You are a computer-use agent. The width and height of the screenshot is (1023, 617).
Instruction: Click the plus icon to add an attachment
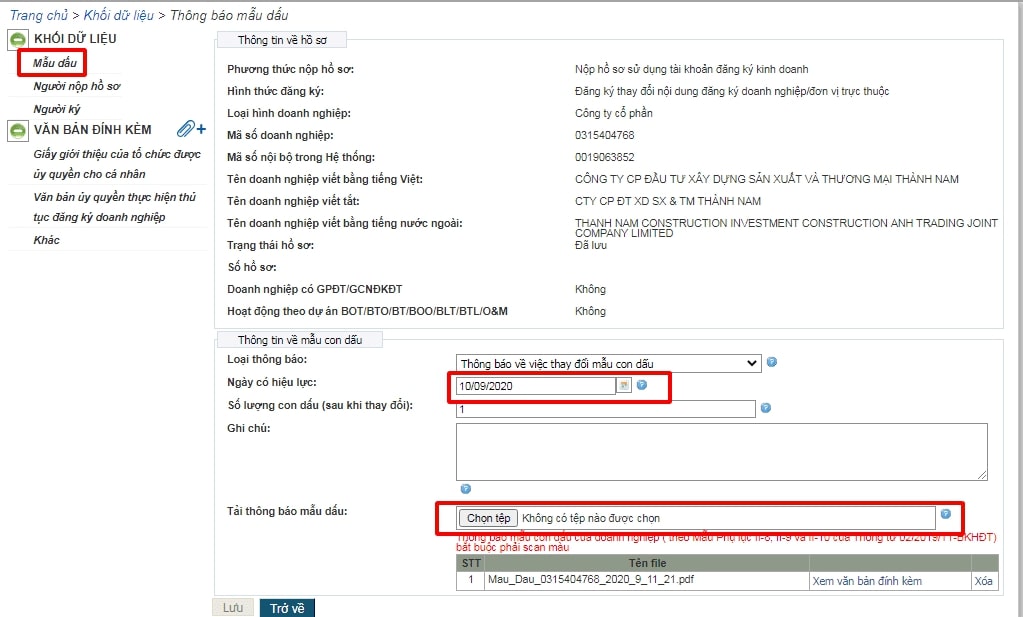pos(201,128)
